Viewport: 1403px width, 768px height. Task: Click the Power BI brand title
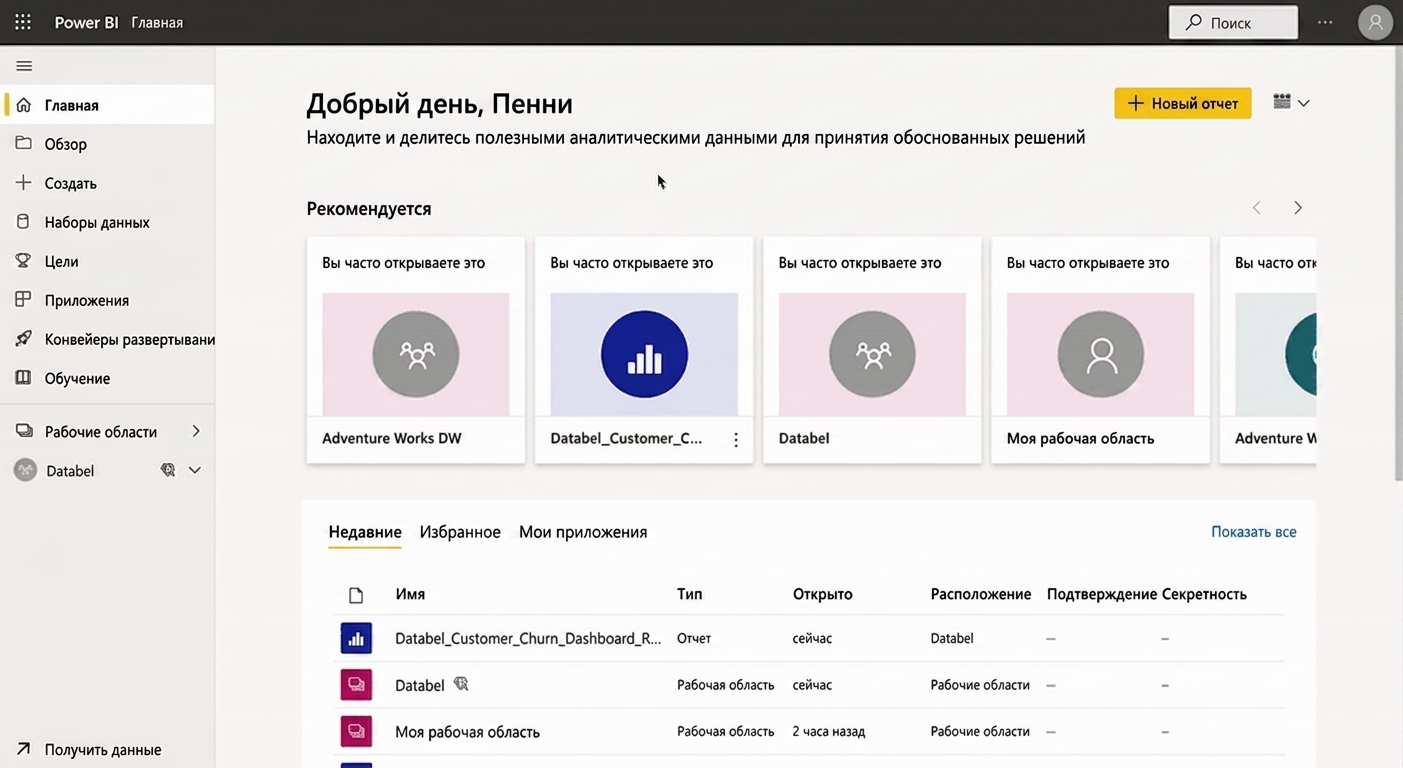pos(86,22)
